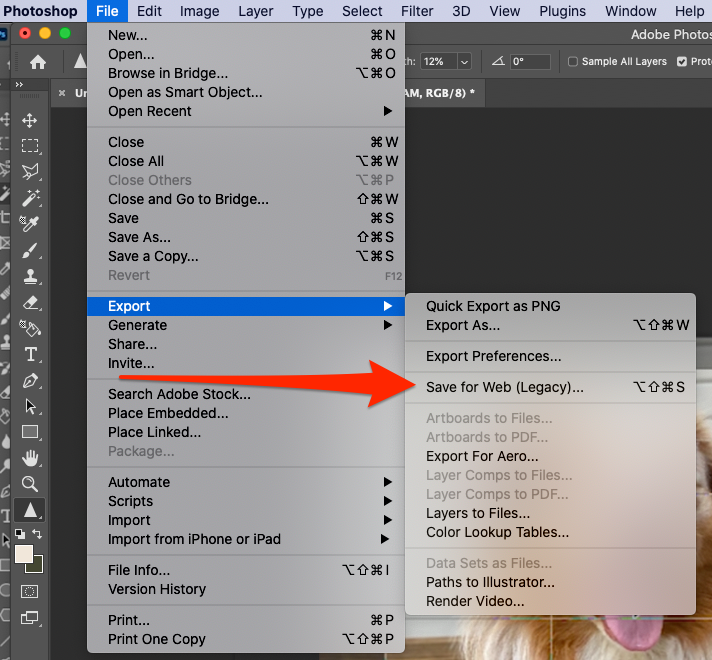The width and height of the screenshot is (712, 660).
Task: Select the Hand tool
Action: click(30, 458)
